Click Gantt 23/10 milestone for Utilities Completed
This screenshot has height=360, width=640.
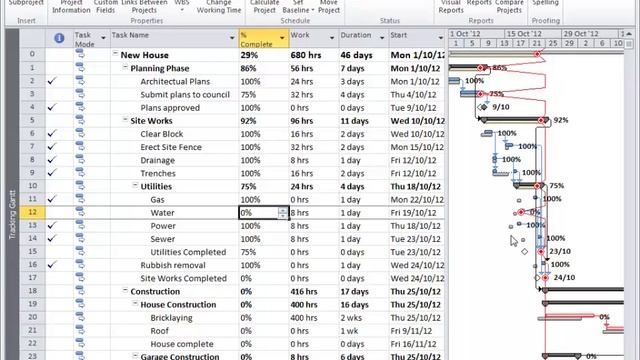[x=541, y=251]
